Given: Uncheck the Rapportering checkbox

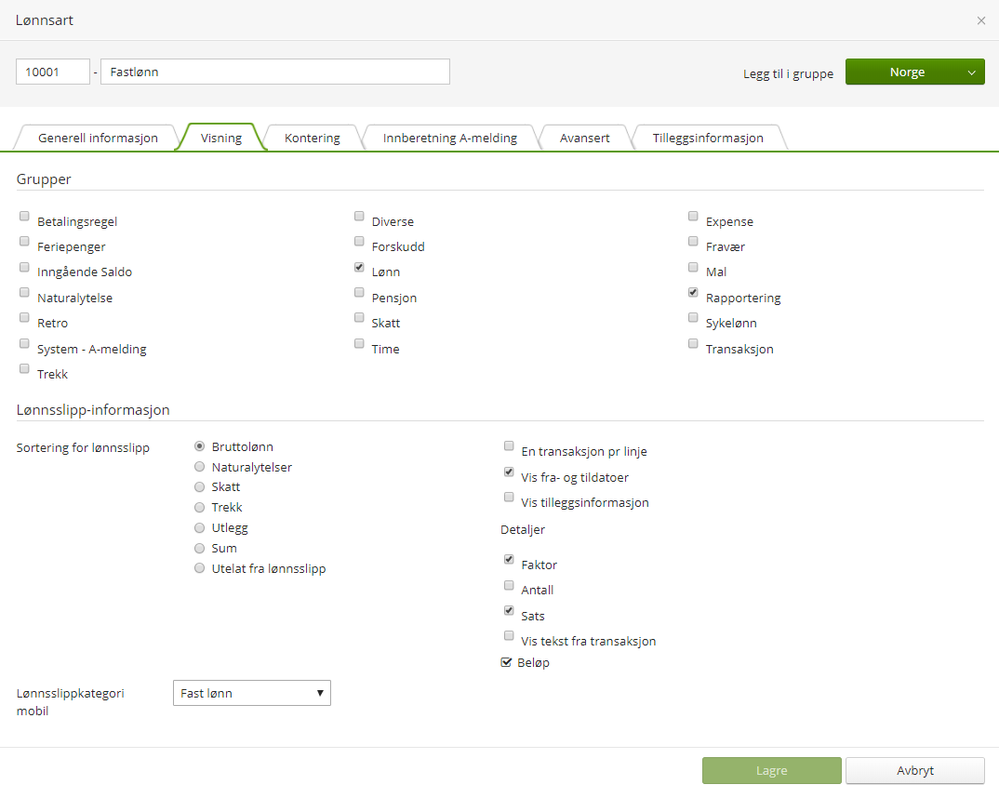Looking at the screenshot, I should tap(693, 292).
